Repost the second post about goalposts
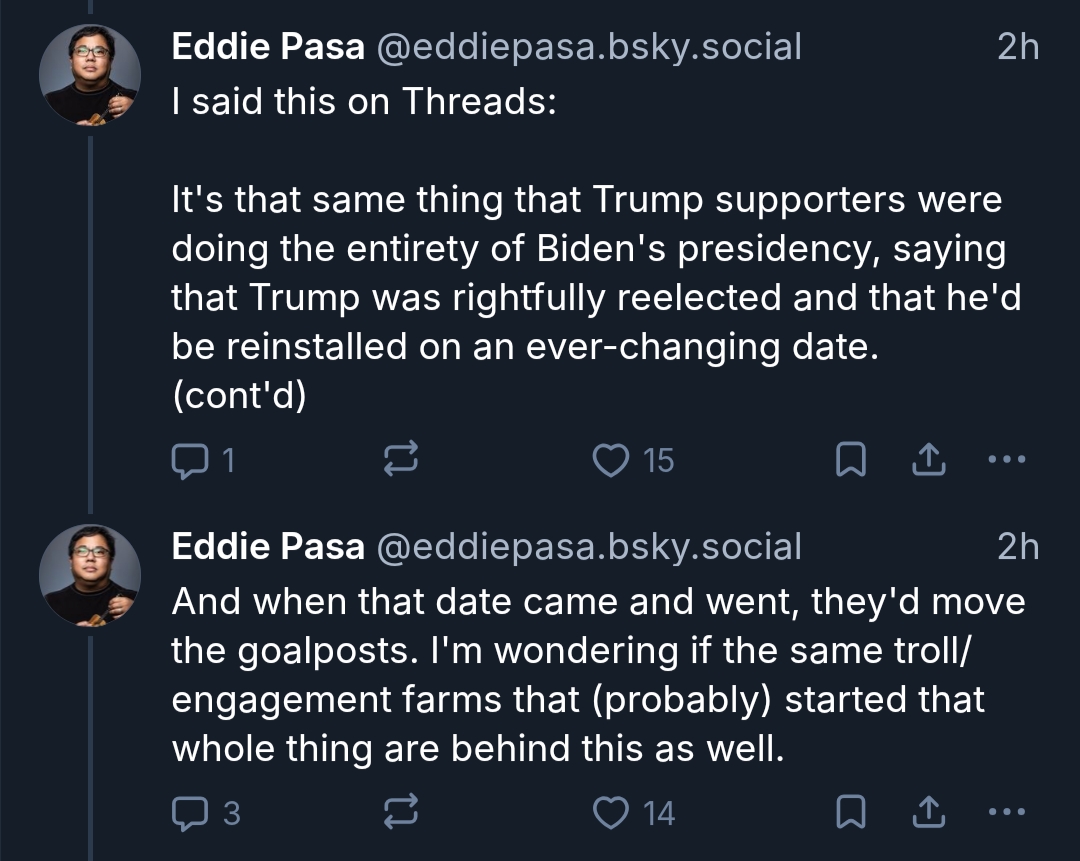 tap(401, 814)
